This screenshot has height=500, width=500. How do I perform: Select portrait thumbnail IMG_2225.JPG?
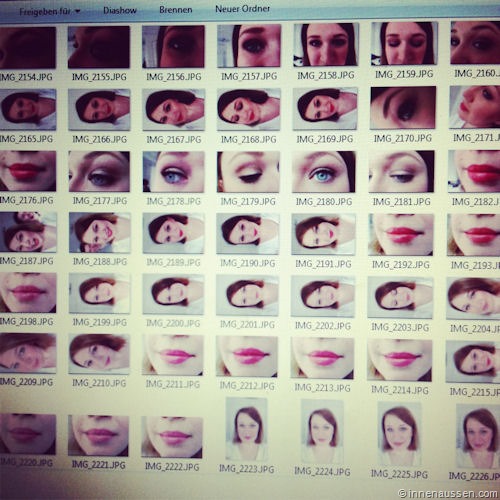[399, 433]
